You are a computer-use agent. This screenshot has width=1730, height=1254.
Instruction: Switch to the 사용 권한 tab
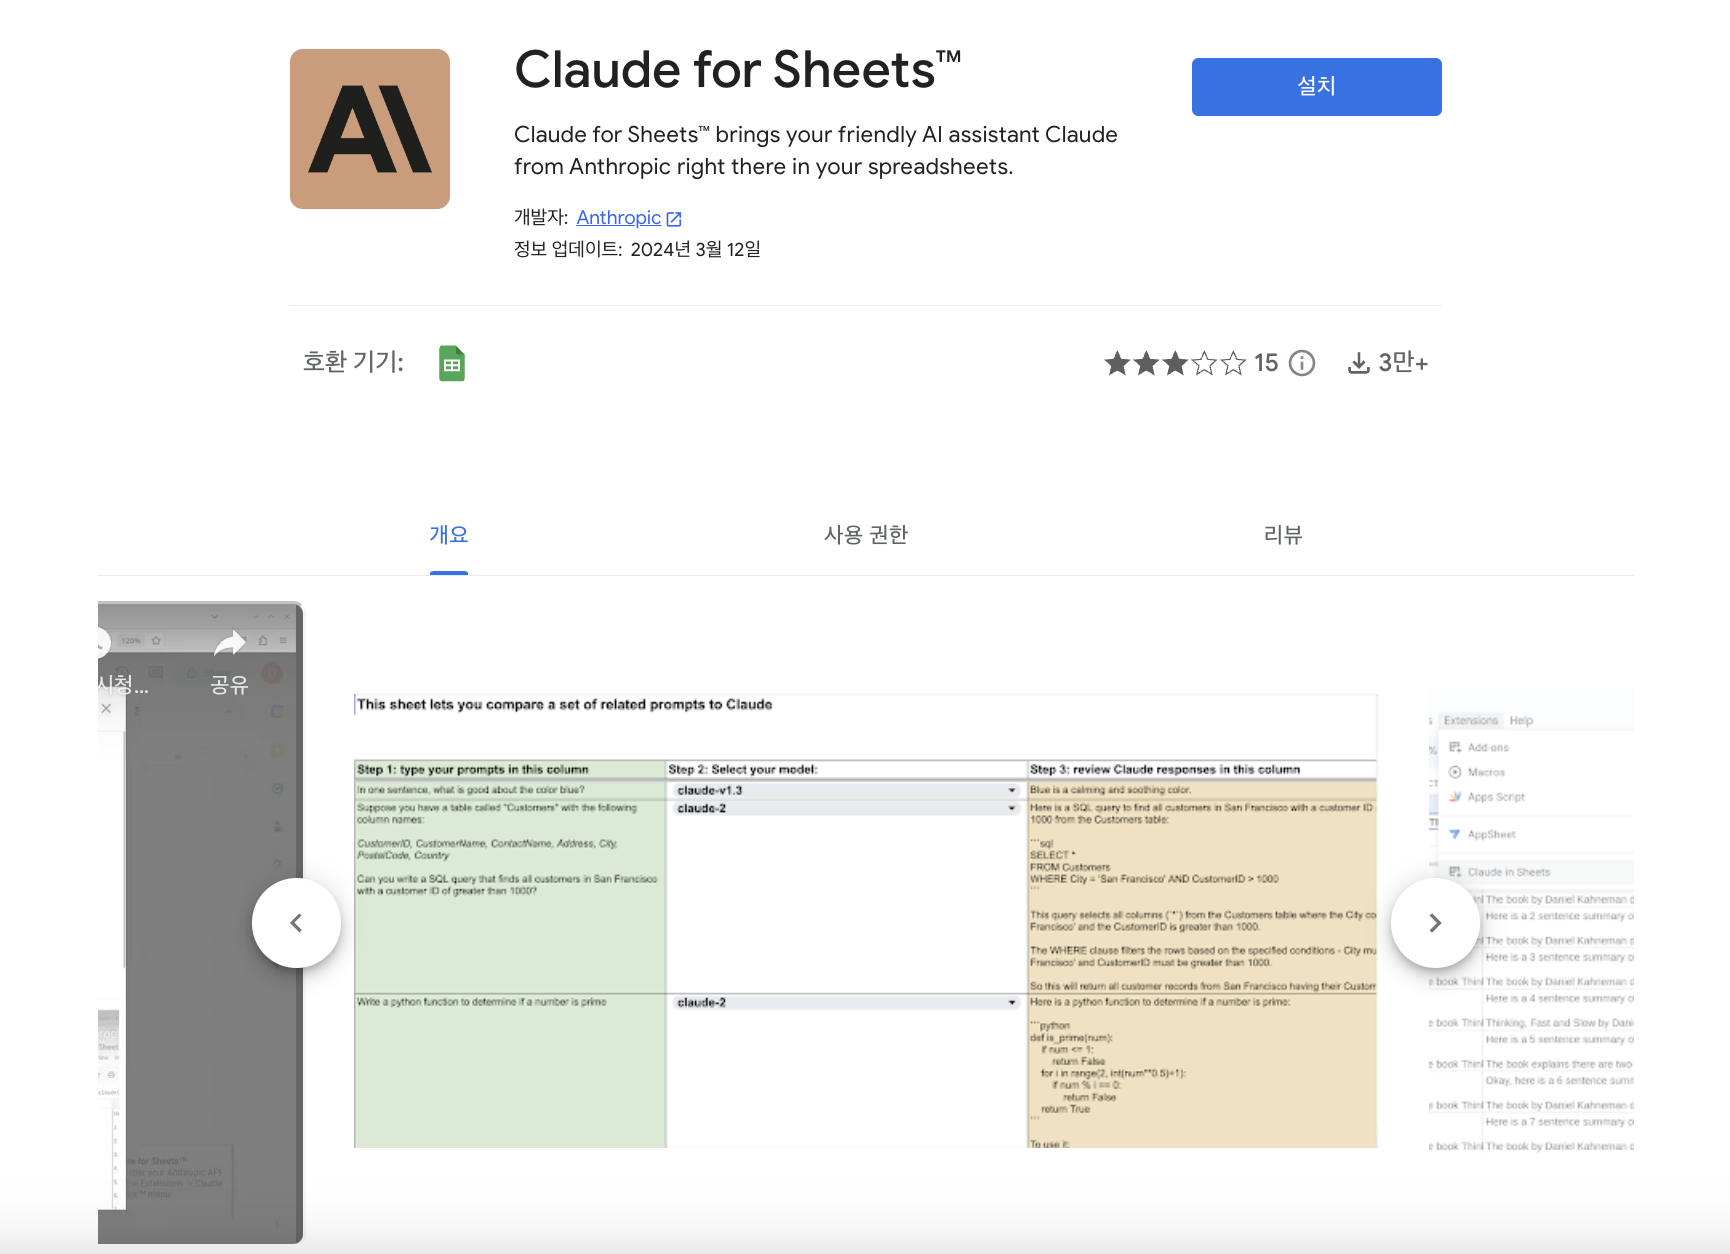pyautogui.click(x=866, y=535)
